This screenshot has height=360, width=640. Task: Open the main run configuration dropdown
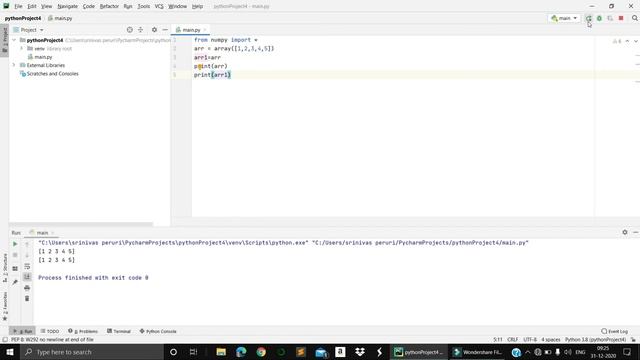(x=564, y=18)
